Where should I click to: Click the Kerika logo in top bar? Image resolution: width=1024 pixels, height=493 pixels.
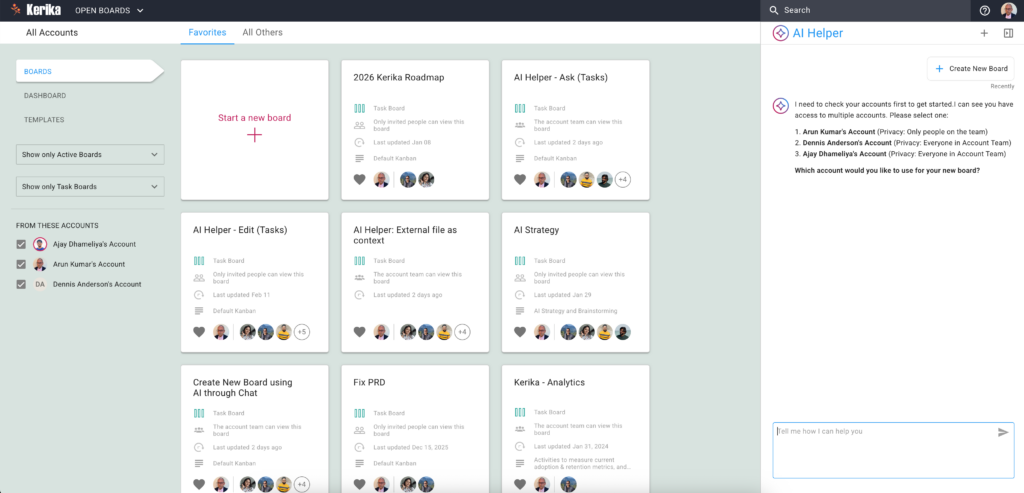[x=37, y=10]
